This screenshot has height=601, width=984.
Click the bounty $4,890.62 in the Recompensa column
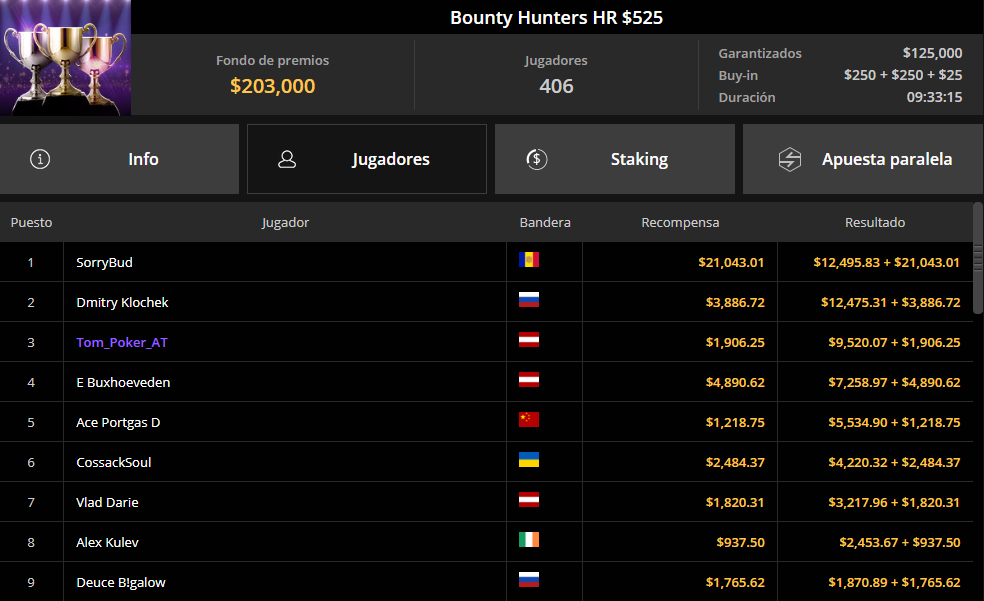pos(735,383)
